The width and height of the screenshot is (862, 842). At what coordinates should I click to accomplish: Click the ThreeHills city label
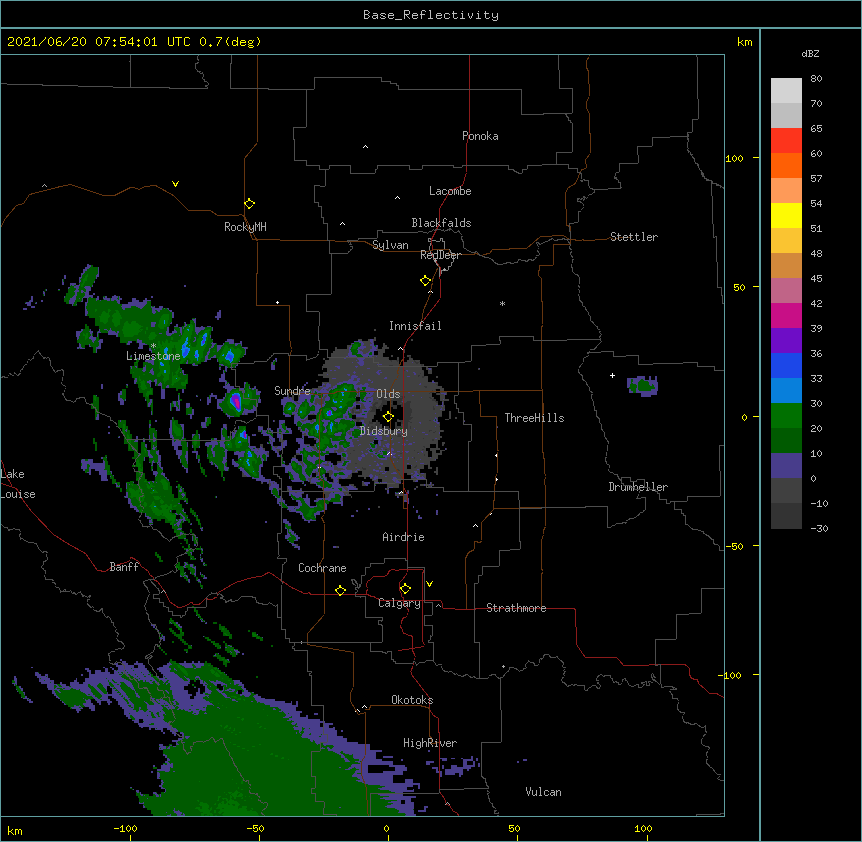[534, 418]
